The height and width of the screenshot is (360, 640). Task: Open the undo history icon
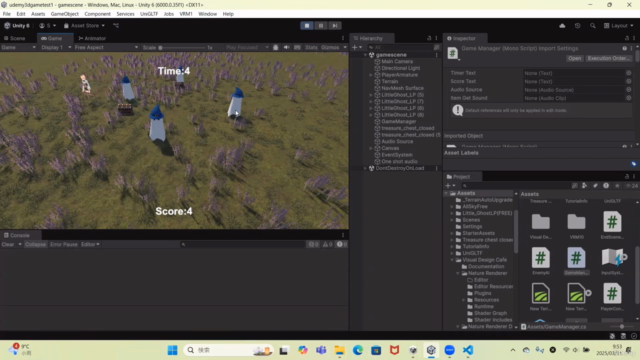click(578, 26)
